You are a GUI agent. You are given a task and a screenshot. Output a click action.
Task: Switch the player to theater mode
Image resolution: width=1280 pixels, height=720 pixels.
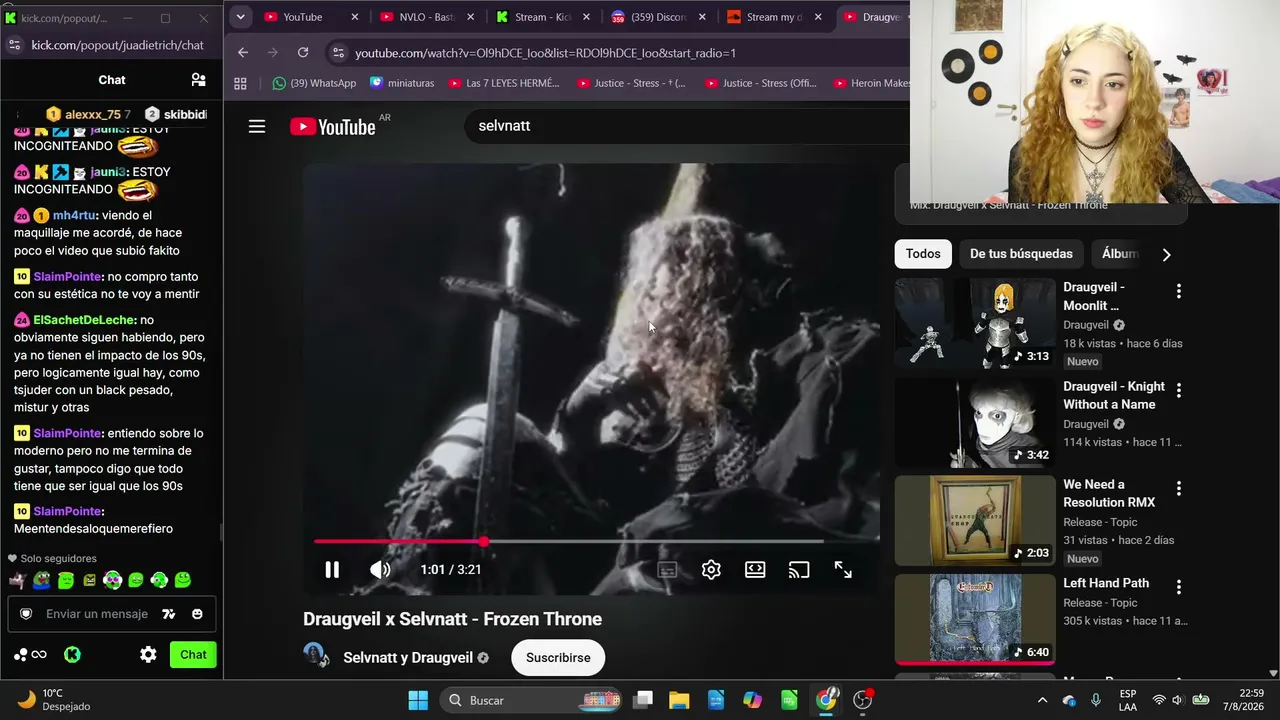coord(755,570)
